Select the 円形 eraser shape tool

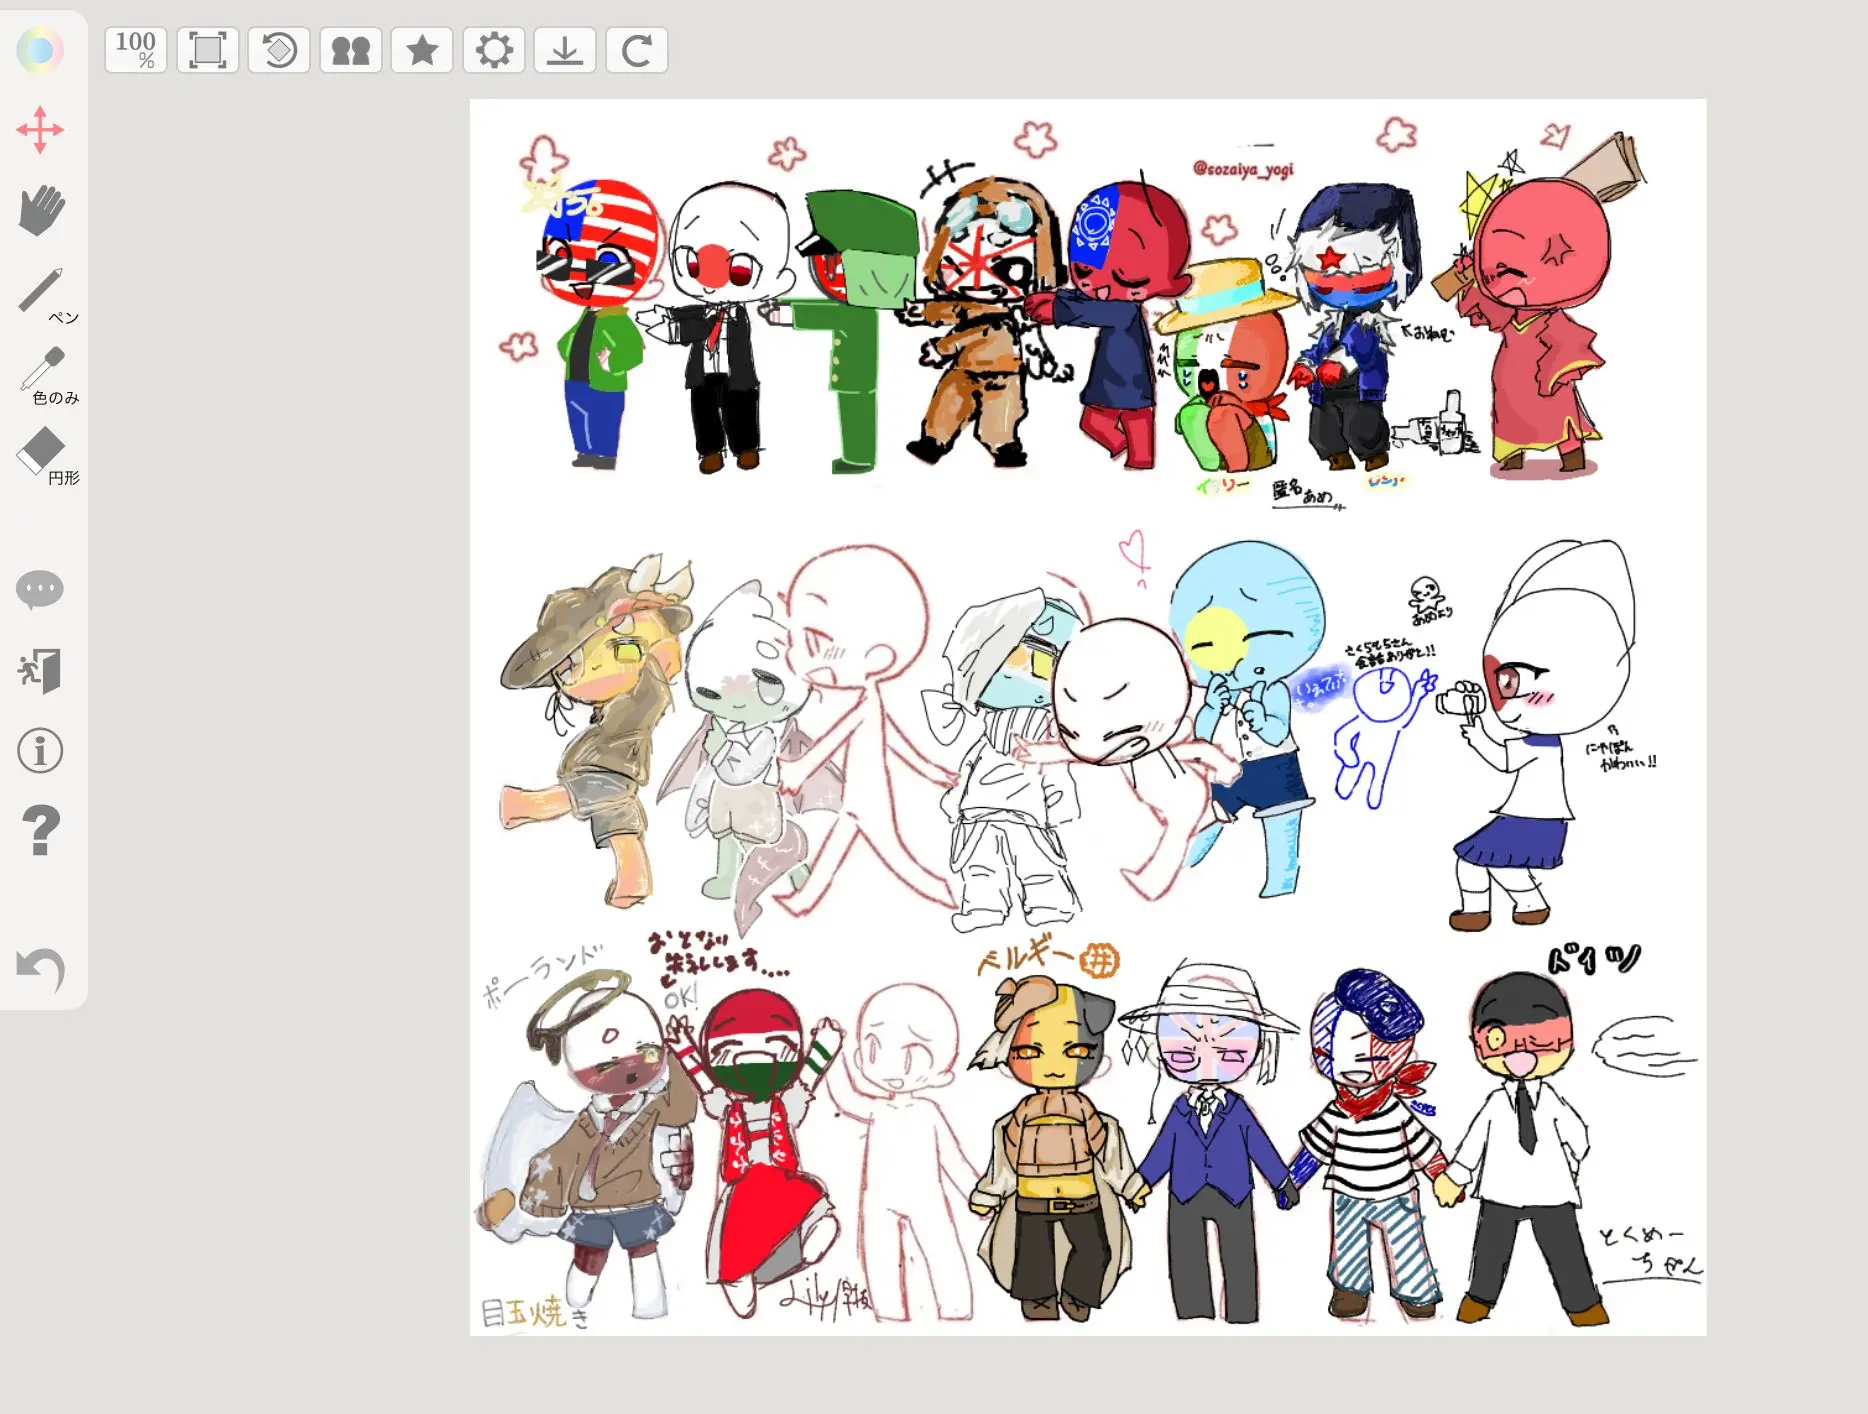coord(47,456)
